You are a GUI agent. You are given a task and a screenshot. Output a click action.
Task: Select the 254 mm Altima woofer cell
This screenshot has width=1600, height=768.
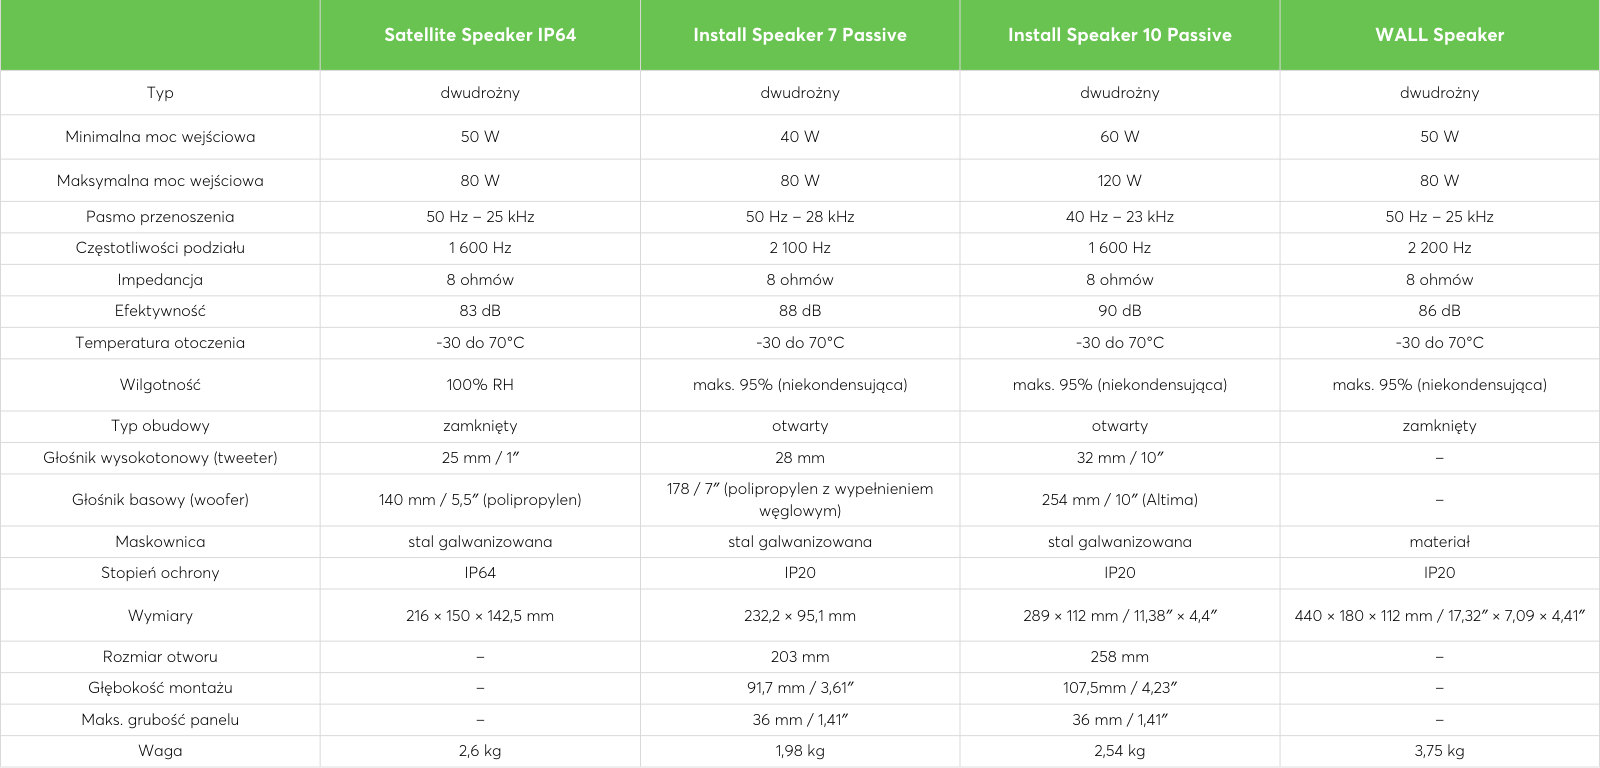pyautogui.click(x=1120, y=500)
